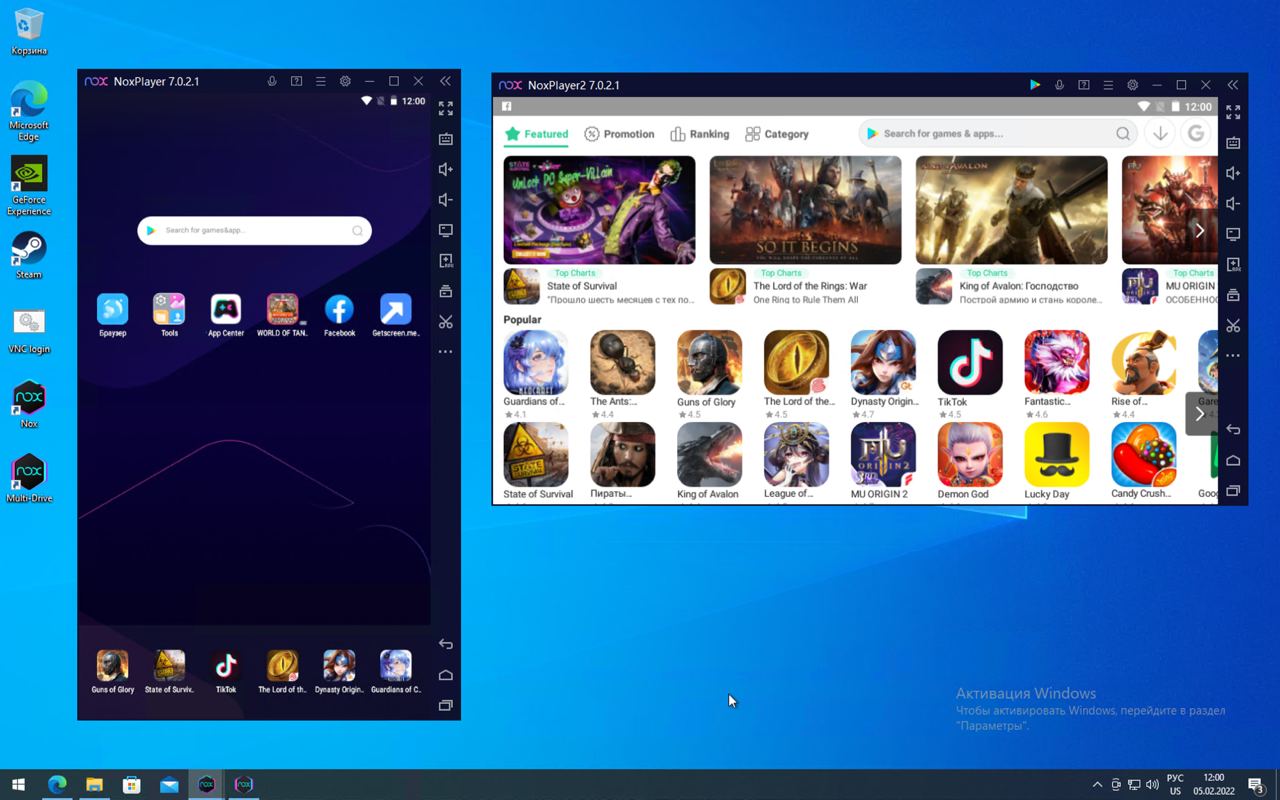Click install APK icon in NoxPlayer sidebar
Viewport: 1280px width, 800px height.
tap(446, 261)
